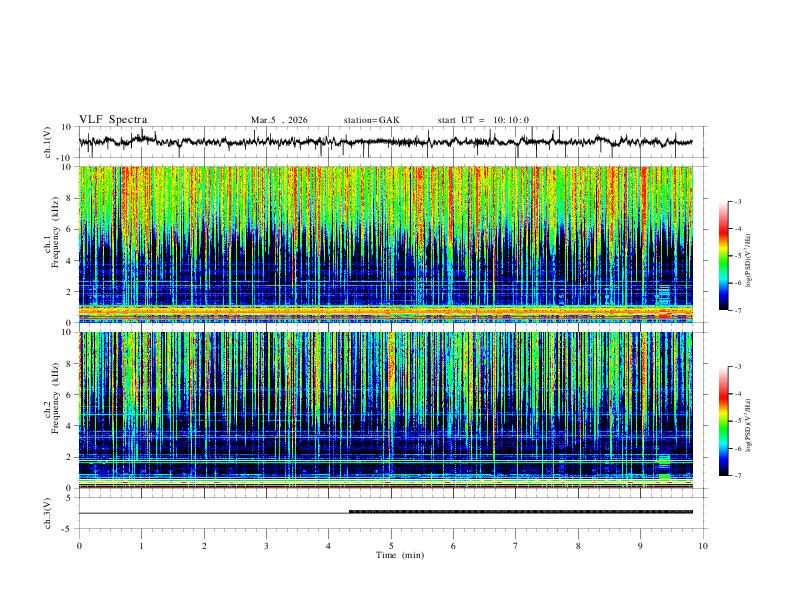This screenshot has width=792, height=612.
Task: Click inside the ch.1 spectrogram panel
Action: tap(386, 244)
